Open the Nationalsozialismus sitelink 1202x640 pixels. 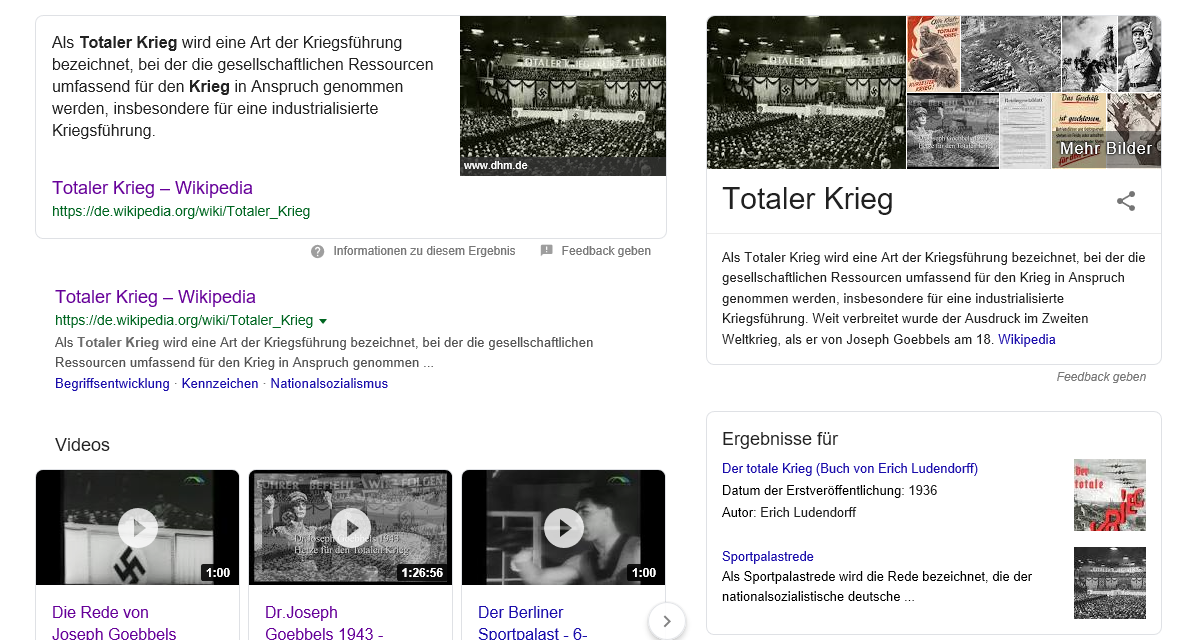(329, 383)
